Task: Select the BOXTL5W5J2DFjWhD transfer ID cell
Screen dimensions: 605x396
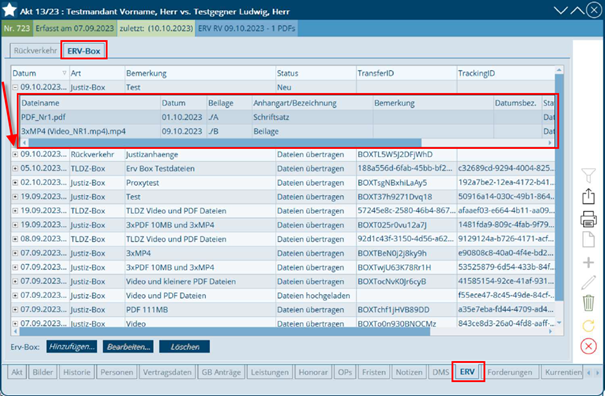Action: 406,154
